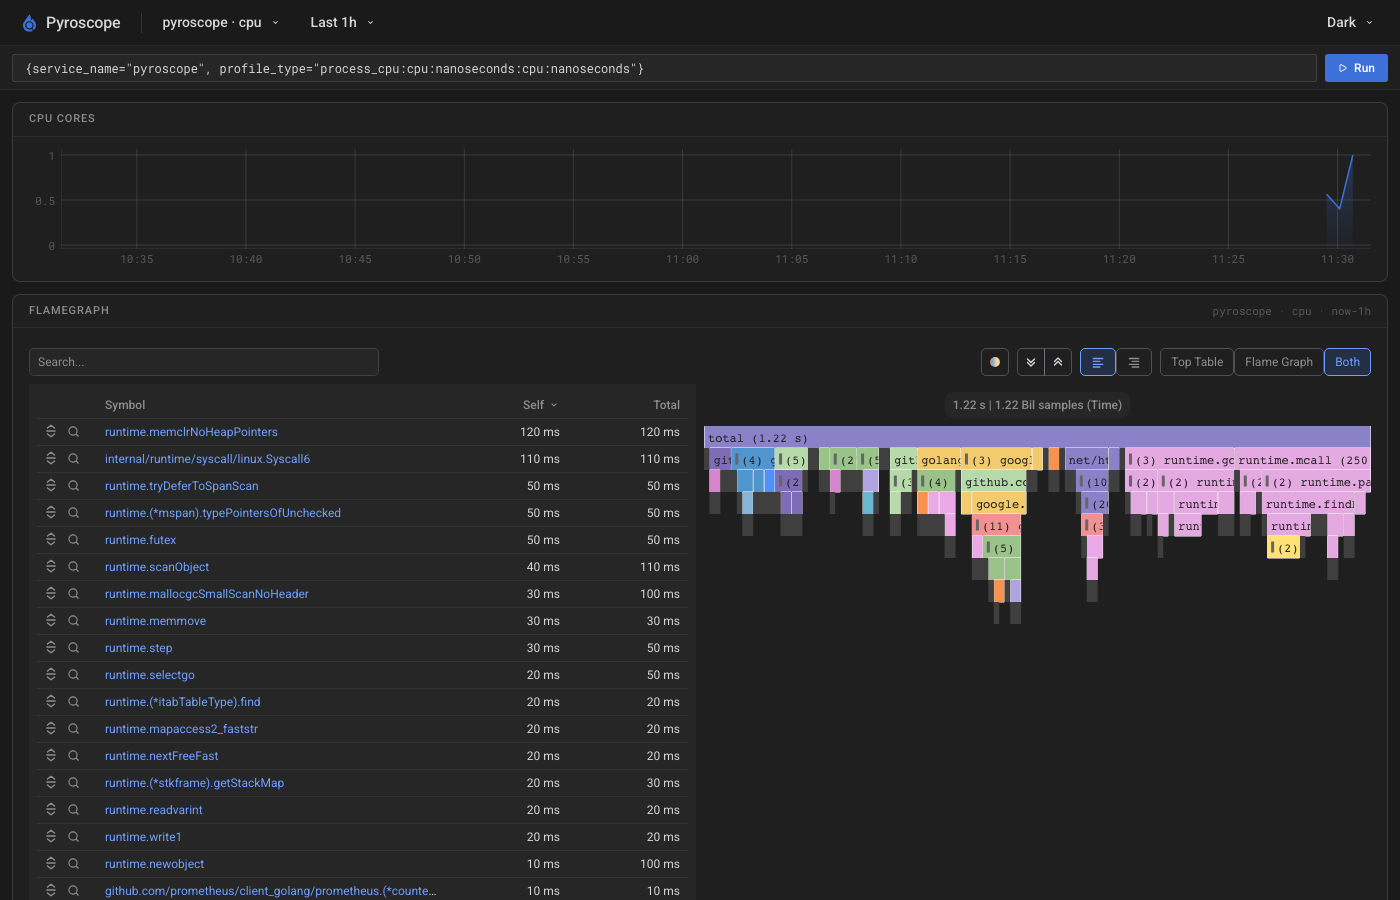Screen dimensions: 1400x900
Task: Sandwich icon for mallocgcSmallScanNoHeader row
Action: [x=51, y=594]
